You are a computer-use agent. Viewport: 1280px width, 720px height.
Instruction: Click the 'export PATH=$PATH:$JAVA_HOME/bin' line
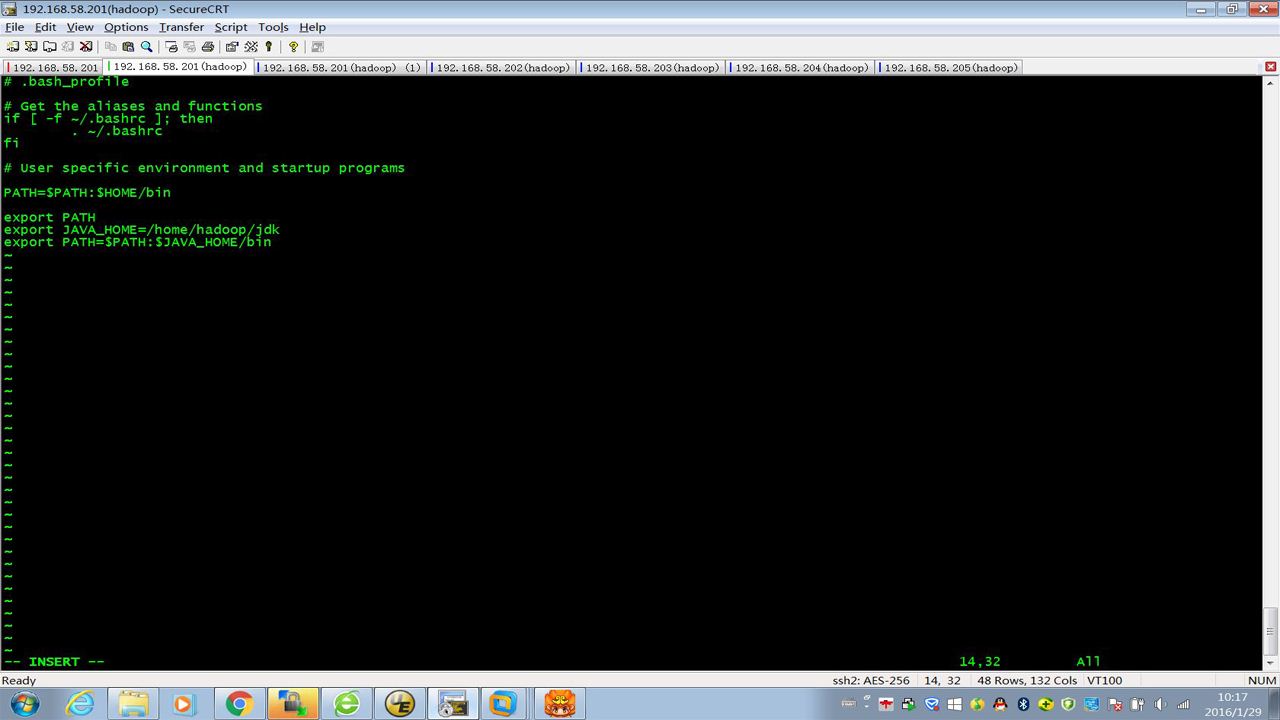coord(137,242)
